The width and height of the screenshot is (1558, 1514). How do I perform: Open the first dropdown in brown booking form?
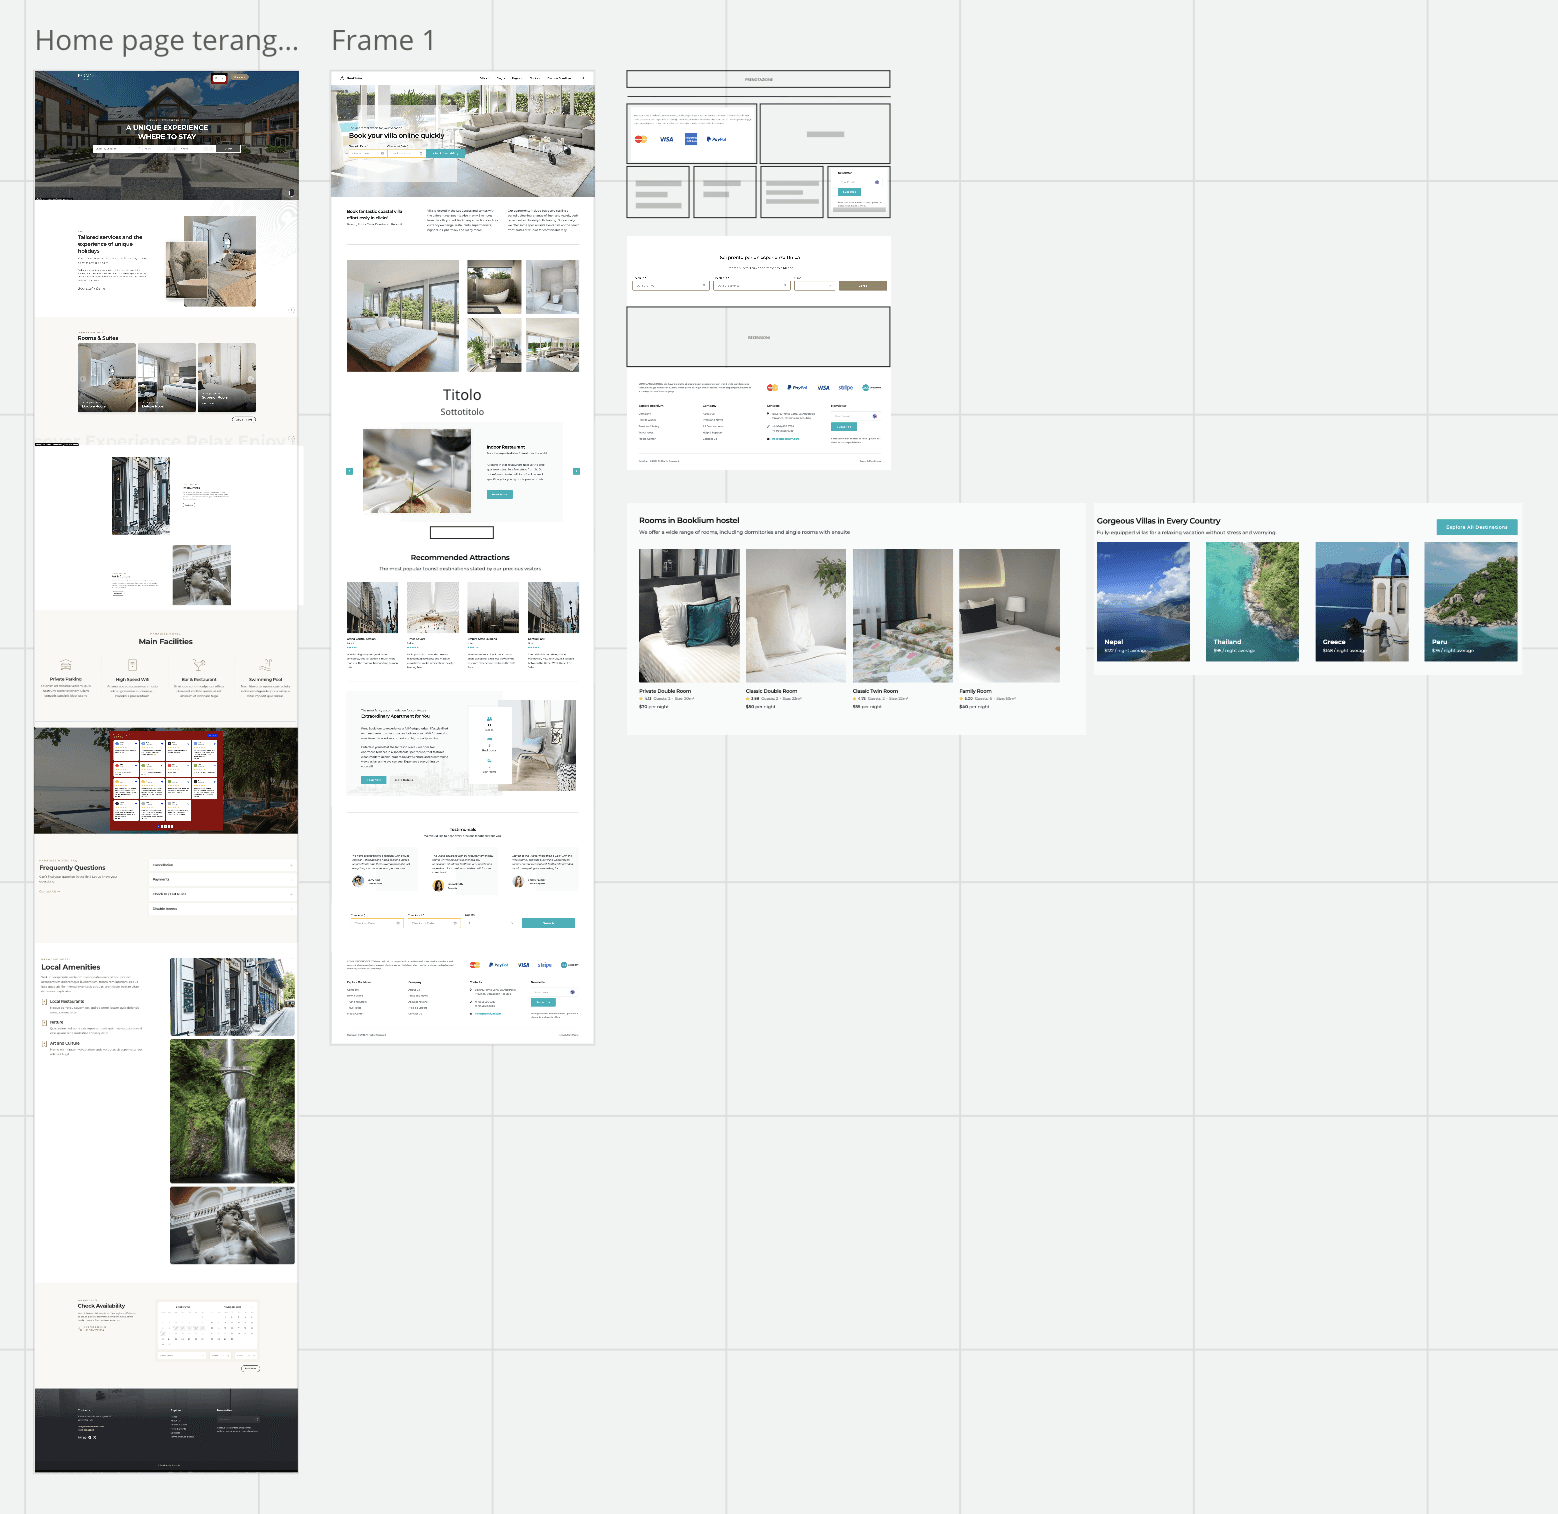click(x=670, y=286)
